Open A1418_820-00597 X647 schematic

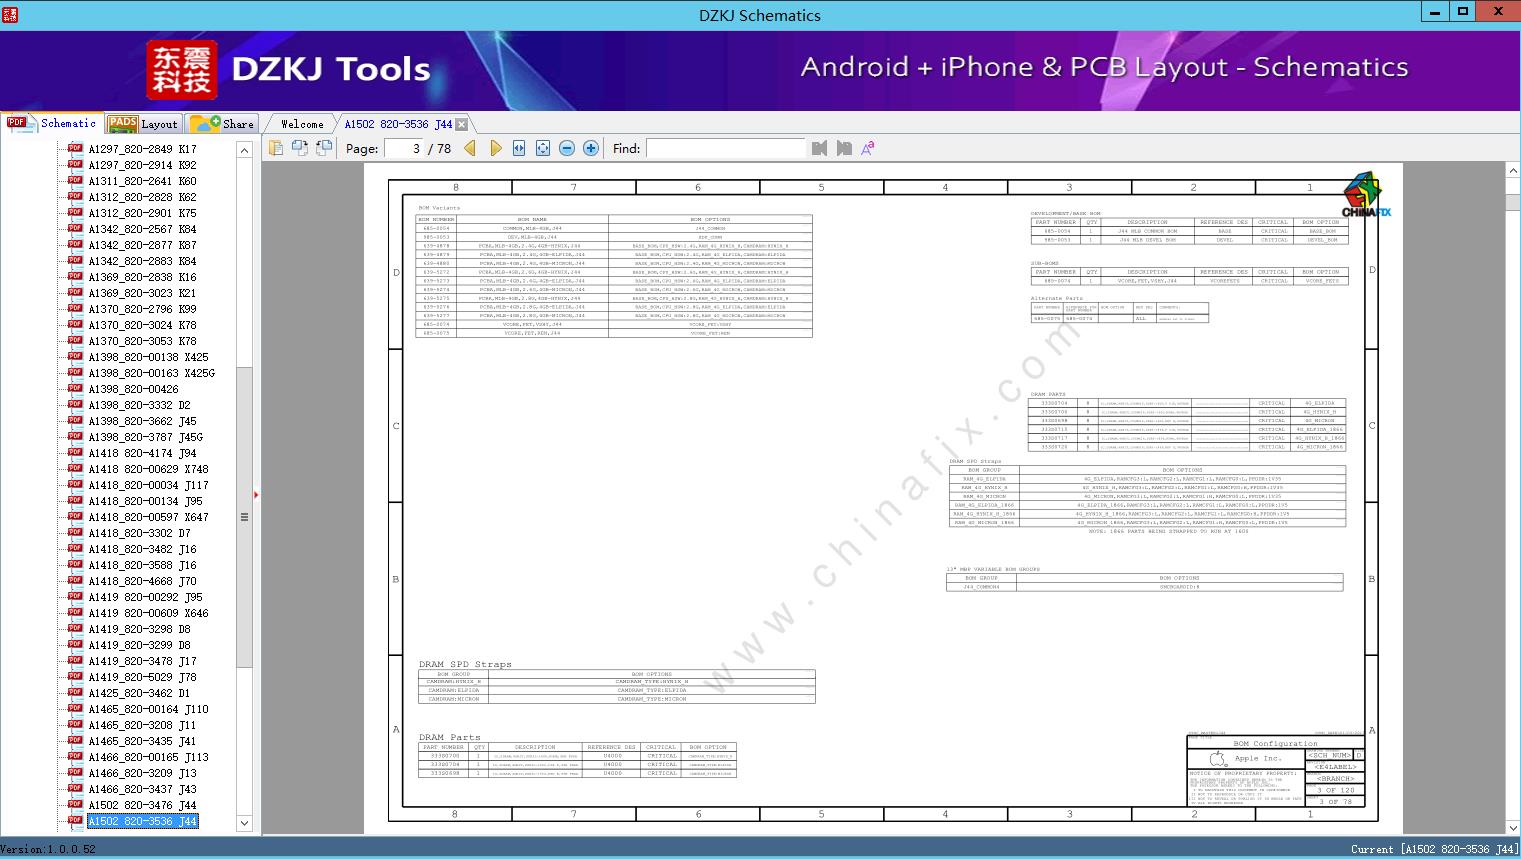pos(148,517)
